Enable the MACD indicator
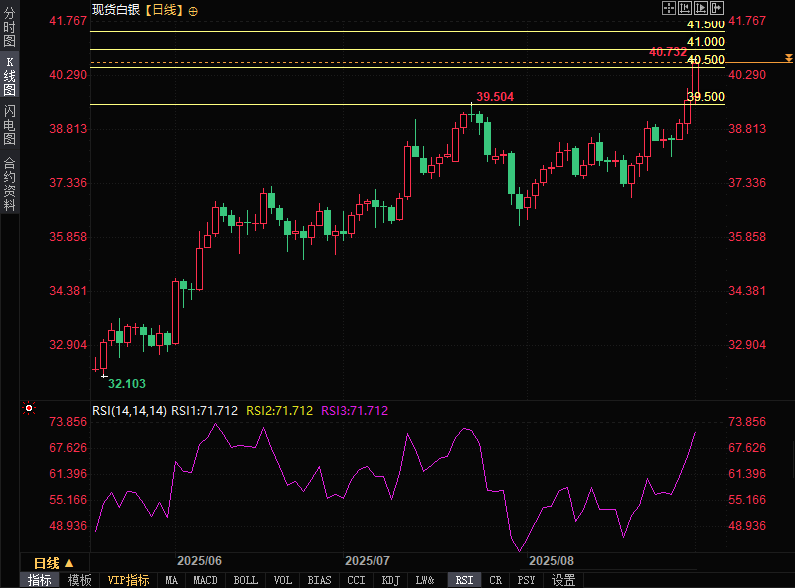The width and height of the screenshot is (795, 588). point(205,580)
